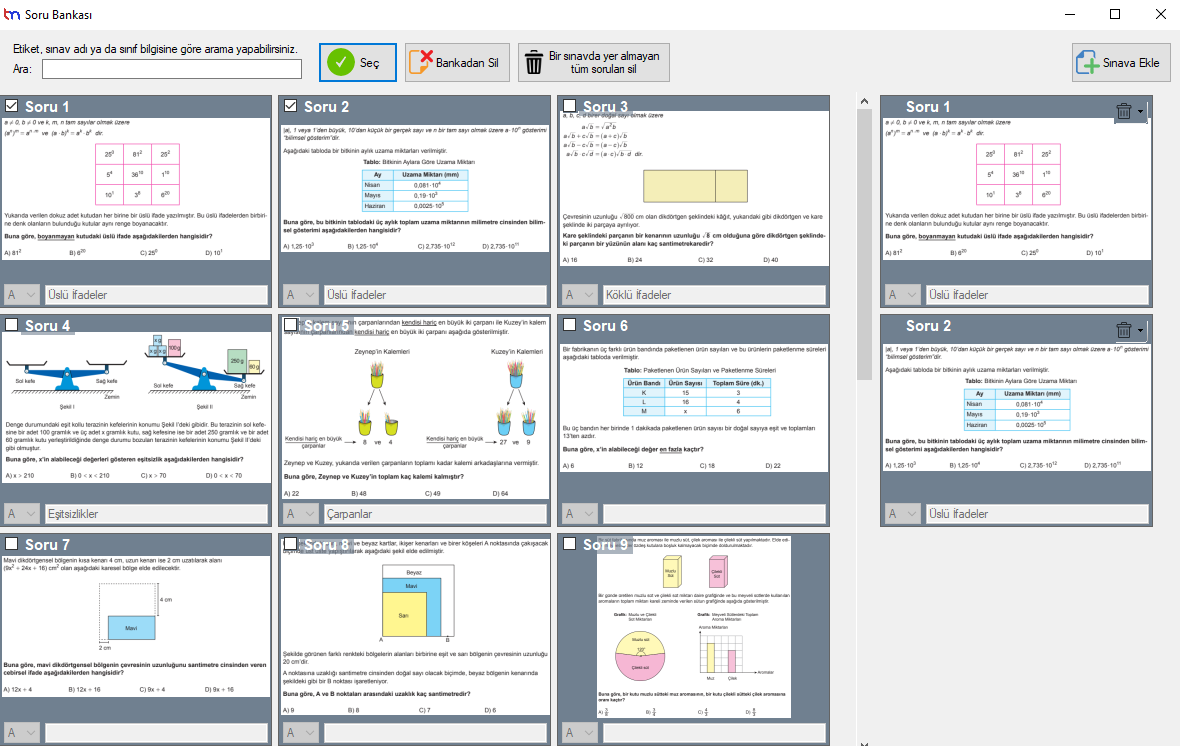Screen dimensions: 1180x746
Task: Click the Soru Bankası app logo icon
Action: click(x=12, y=14)
